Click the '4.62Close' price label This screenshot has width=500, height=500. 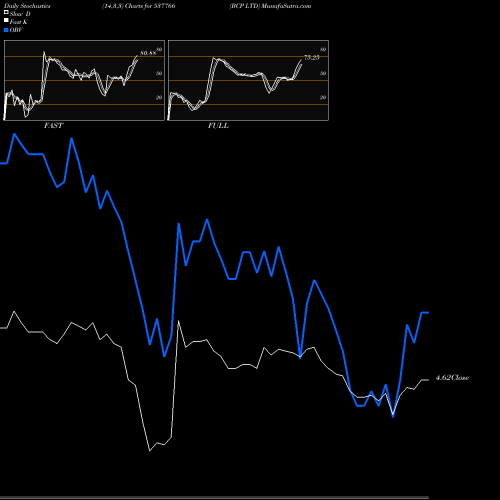pos(452,378)
